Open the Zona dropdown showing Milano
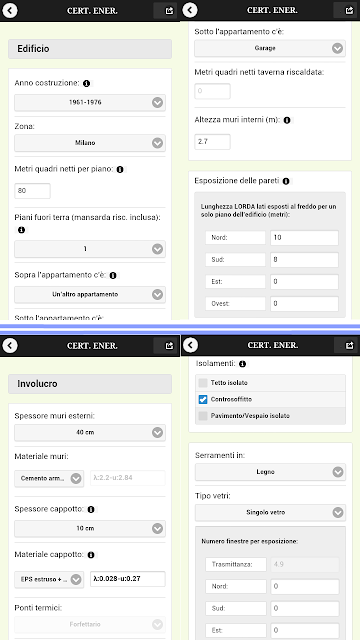This screenshot has height=640, width=360. click(x=90, y=143)
